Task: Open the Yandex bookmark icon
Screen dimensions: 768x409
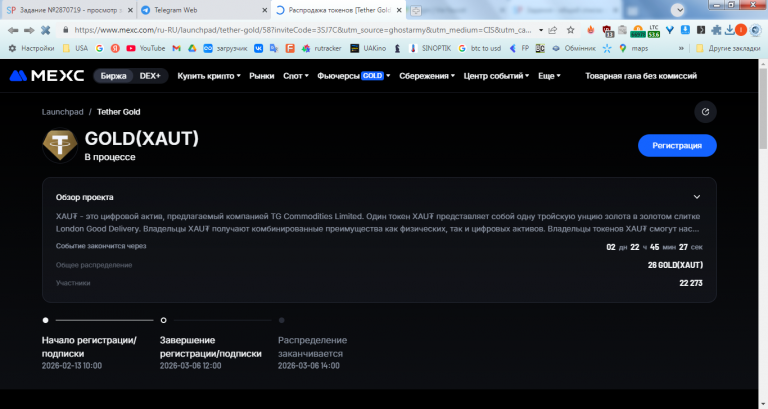Action: tap(115, 48)
